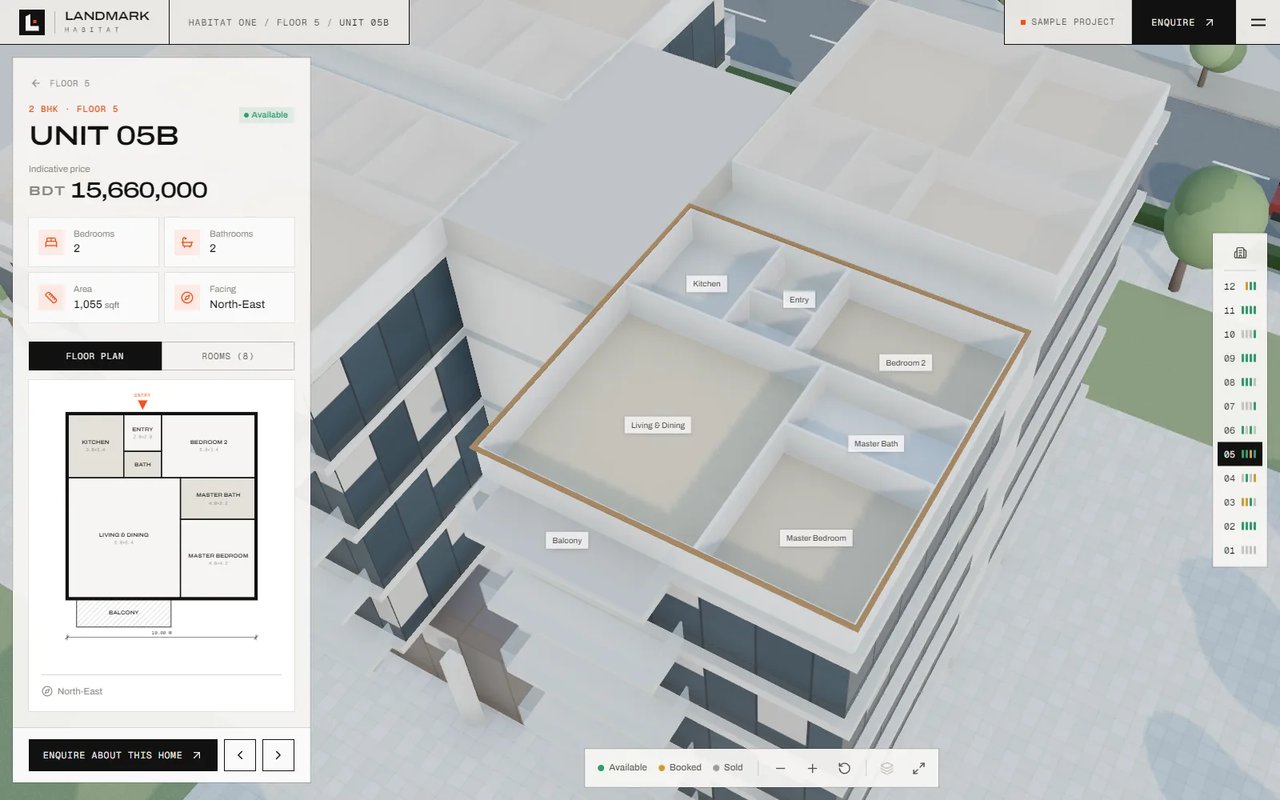The image size is (1280, 800).
Task: Click the Bedrooms bed icon
Action: [x=51, y=242]
